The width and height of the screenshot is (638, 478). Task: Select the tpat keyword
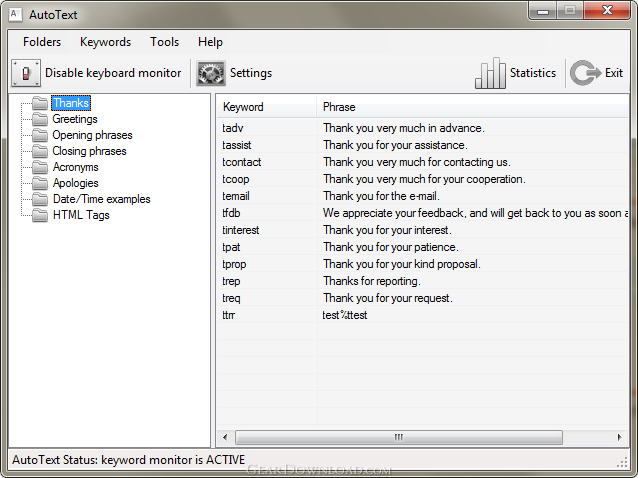[231, 247]
